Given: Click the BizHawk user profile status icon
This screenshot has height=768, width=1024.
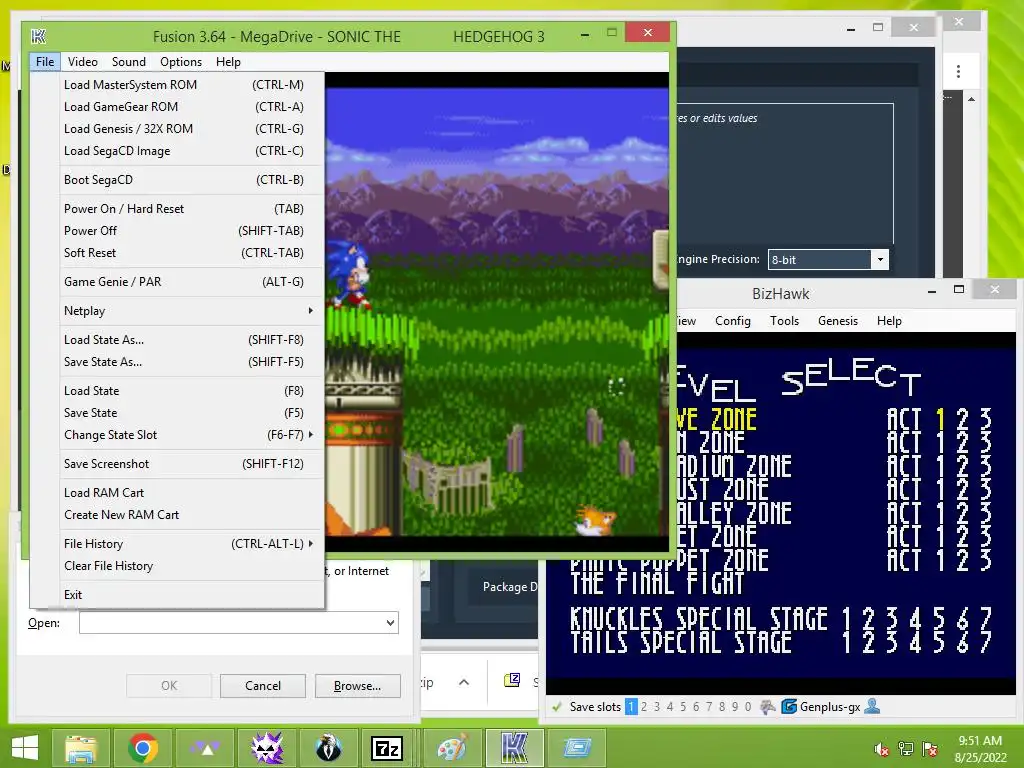Looking at the screenshot, I should (872, 706).
